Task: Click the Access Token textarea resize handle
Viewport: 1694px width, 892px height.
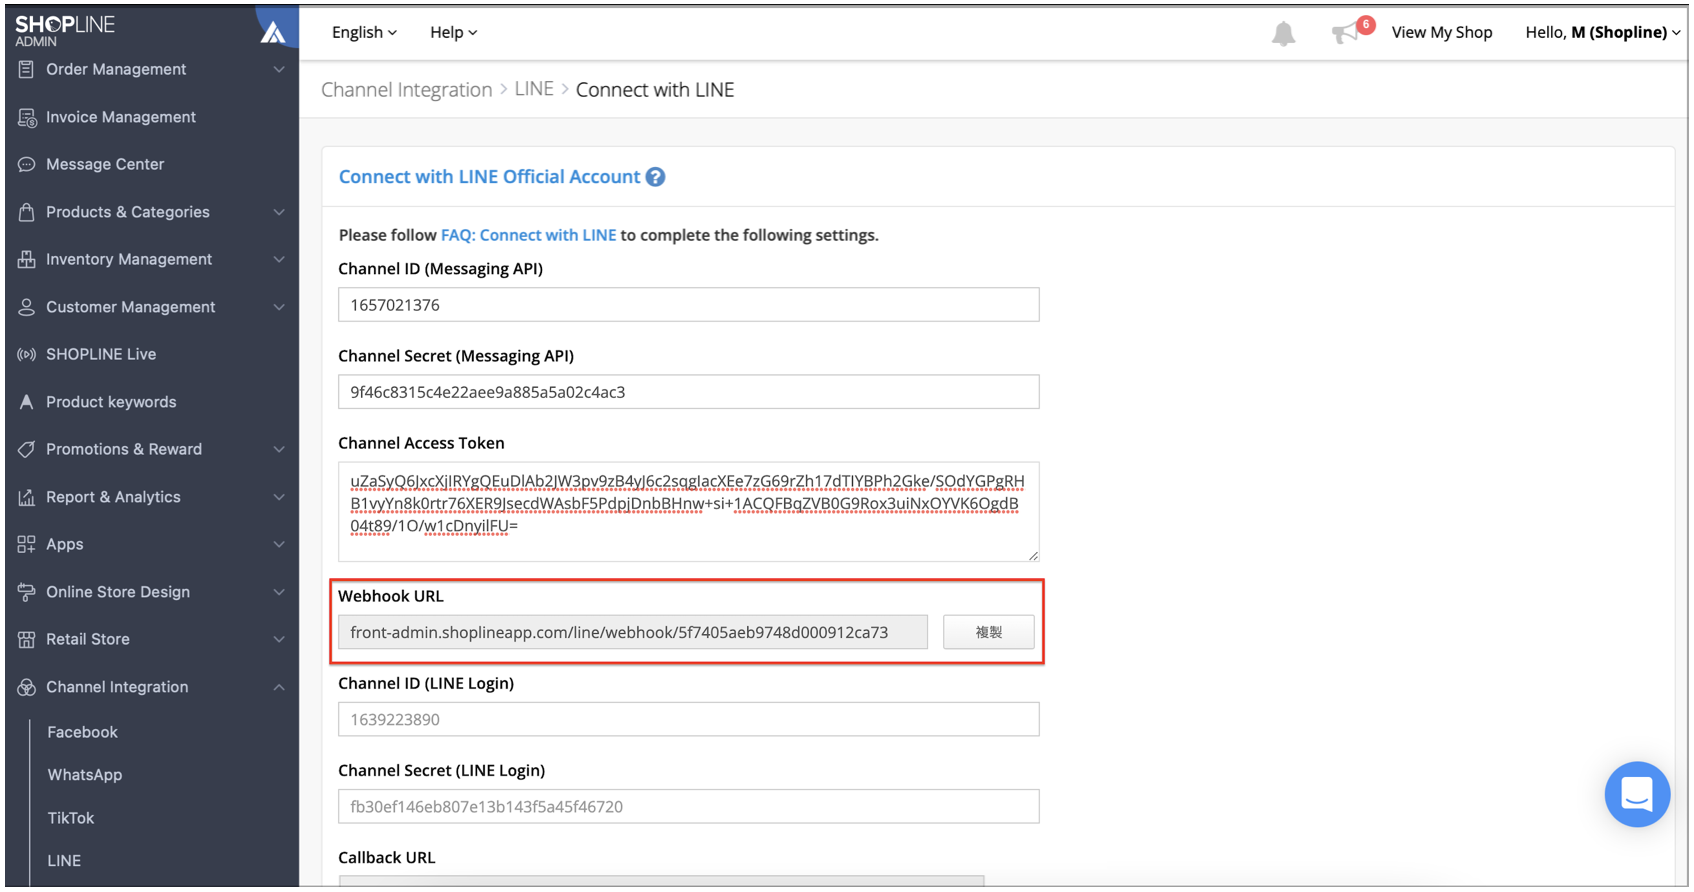Action: point(1033,555)
